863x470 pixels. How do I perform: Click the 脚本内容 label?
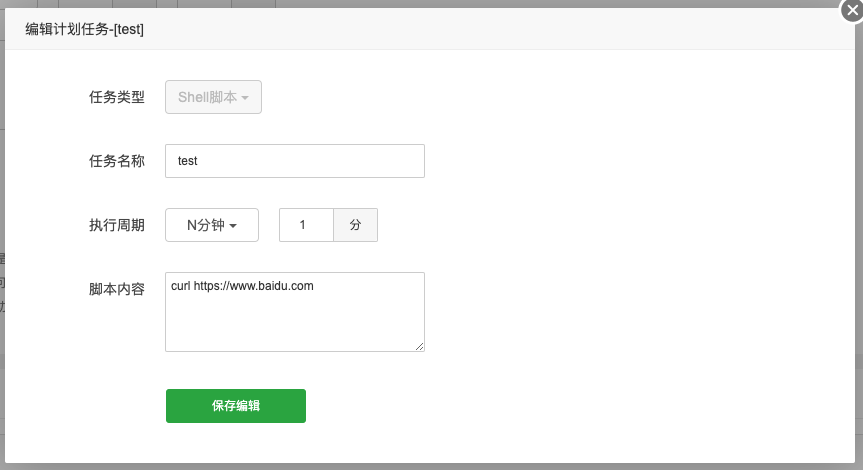click(117, 289)
